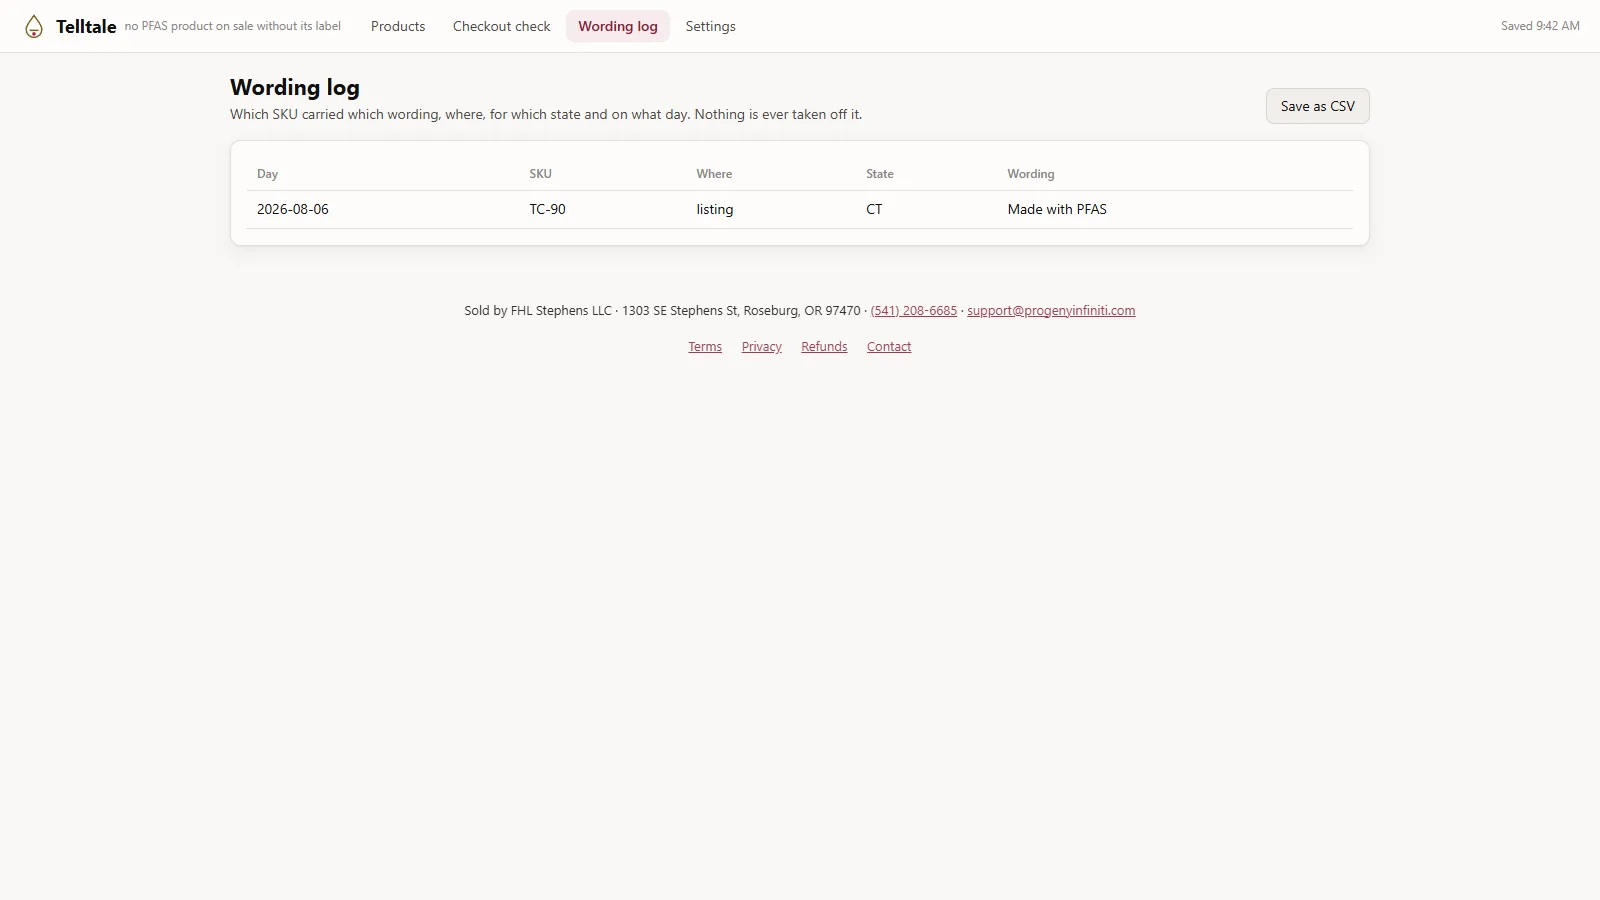
Task: Open the Refunds footer link
Action: click(x=824, y=347)
